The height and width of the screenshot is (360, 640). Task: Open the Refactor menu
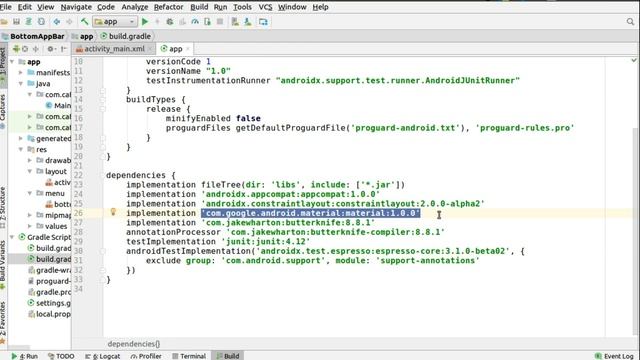(x=169, y=7)
